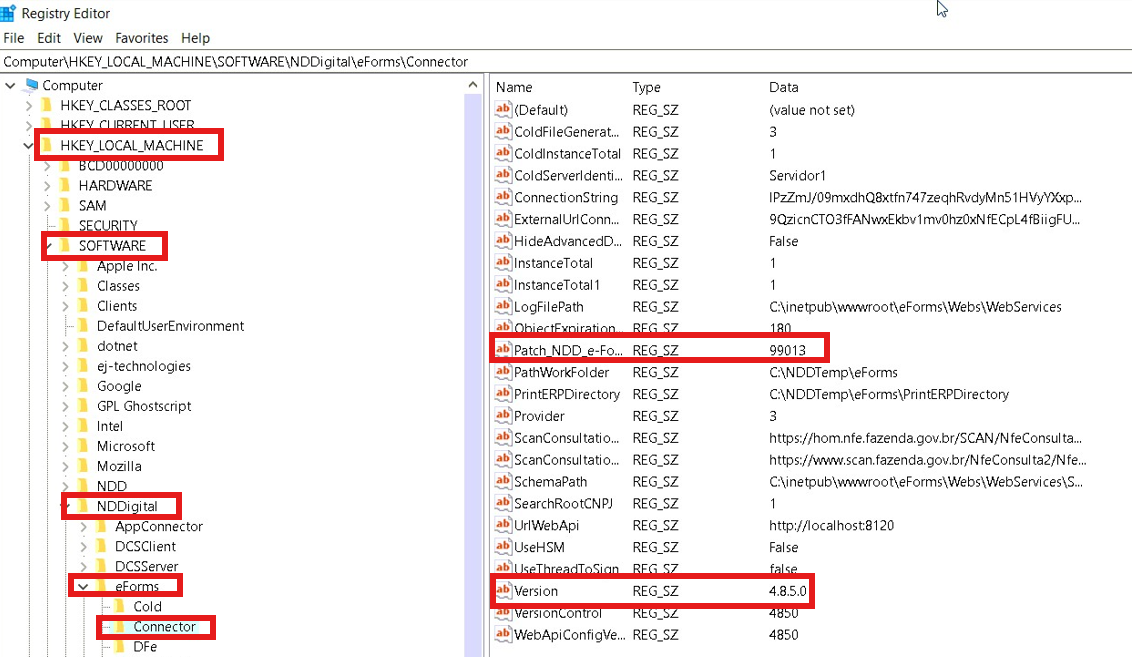
Task: Select the ColdFileGenerat... value name
Action: point(566,131)
